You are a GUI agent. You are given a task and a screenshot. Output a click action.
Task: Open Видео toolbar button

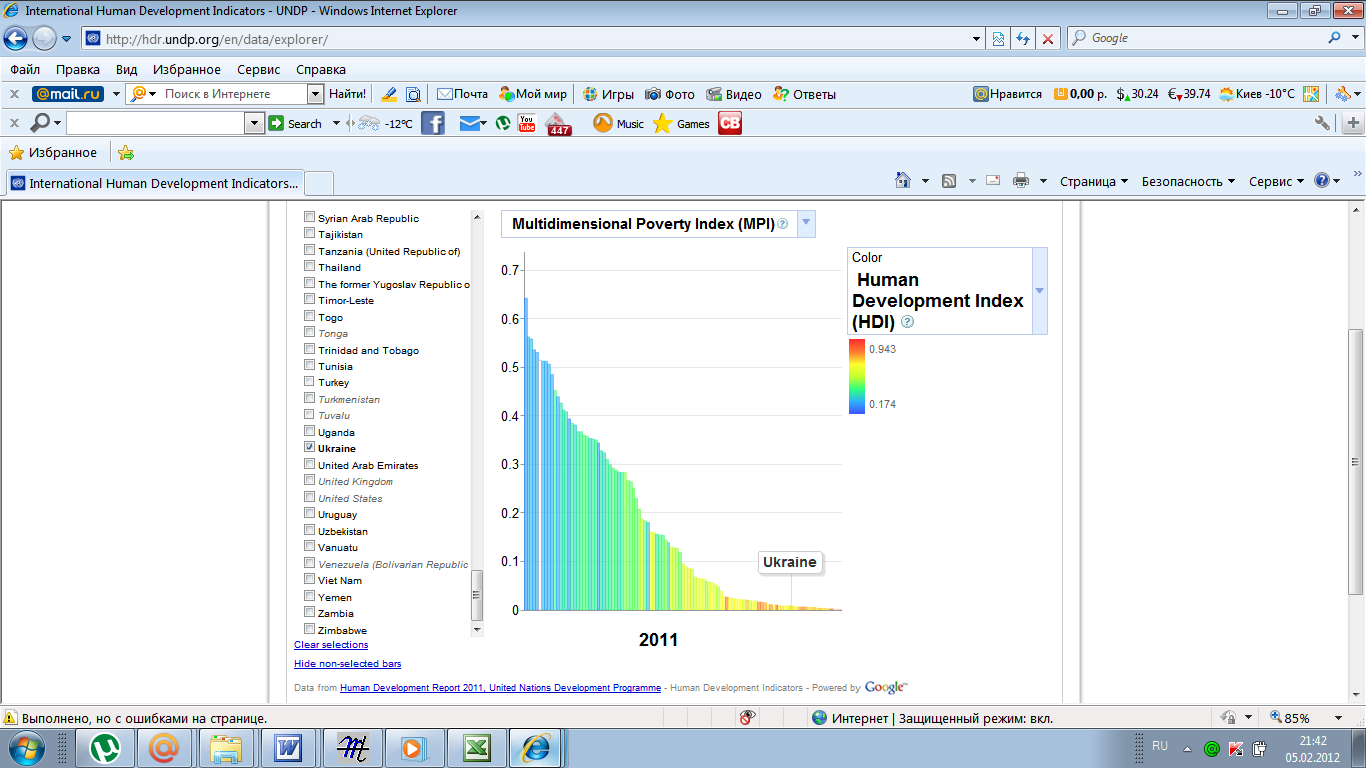tap(733, 94)
